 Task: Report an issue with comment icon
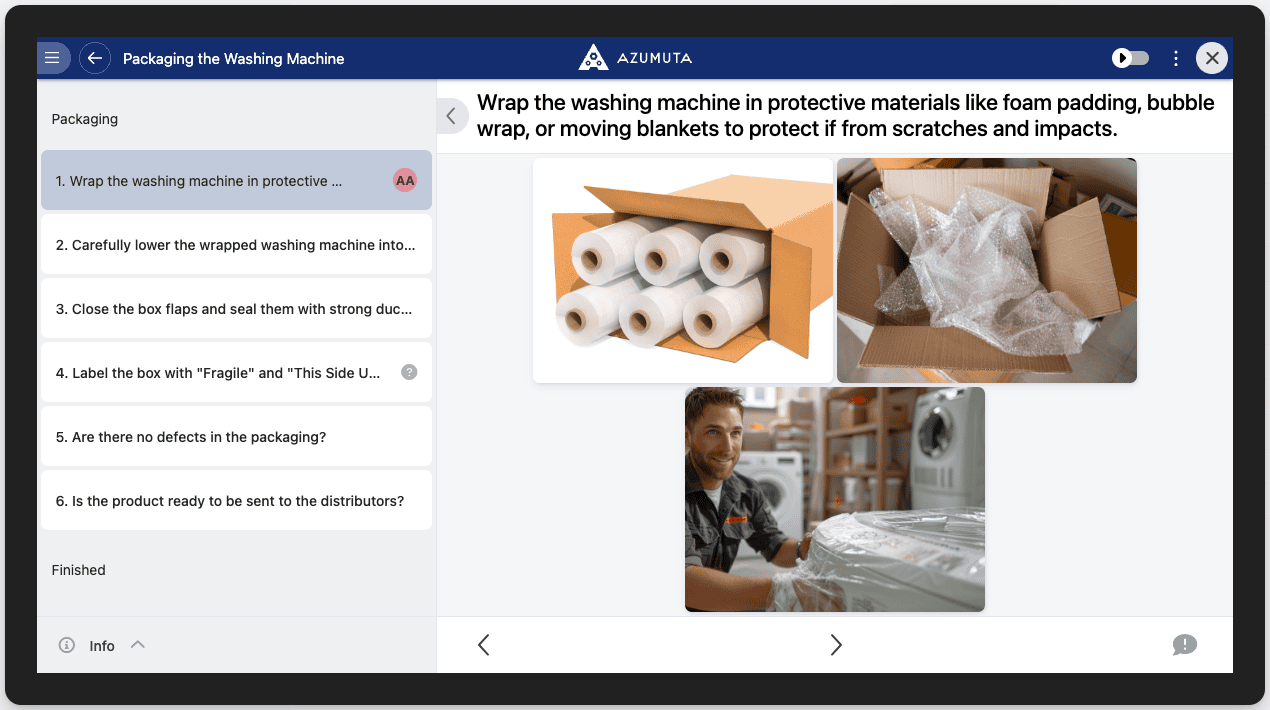click(1184, 645)
